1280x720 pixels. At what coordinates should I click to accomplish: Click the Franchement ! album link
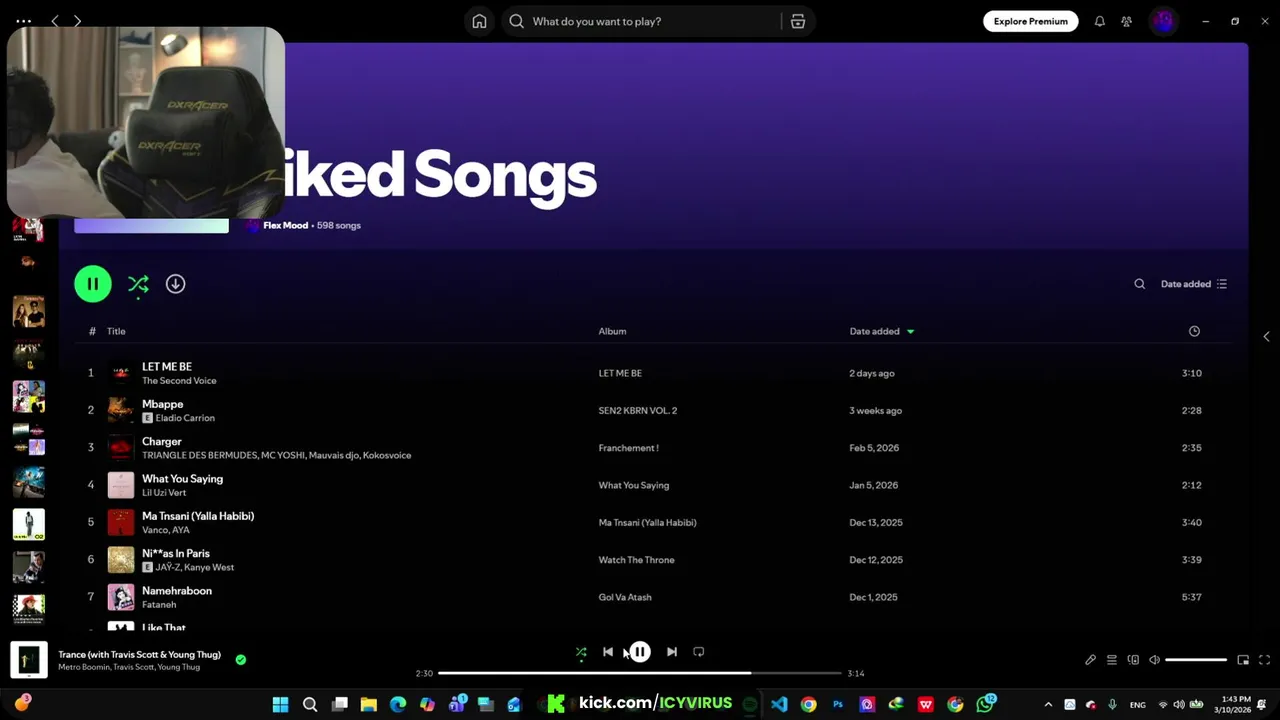pos(628,448)
